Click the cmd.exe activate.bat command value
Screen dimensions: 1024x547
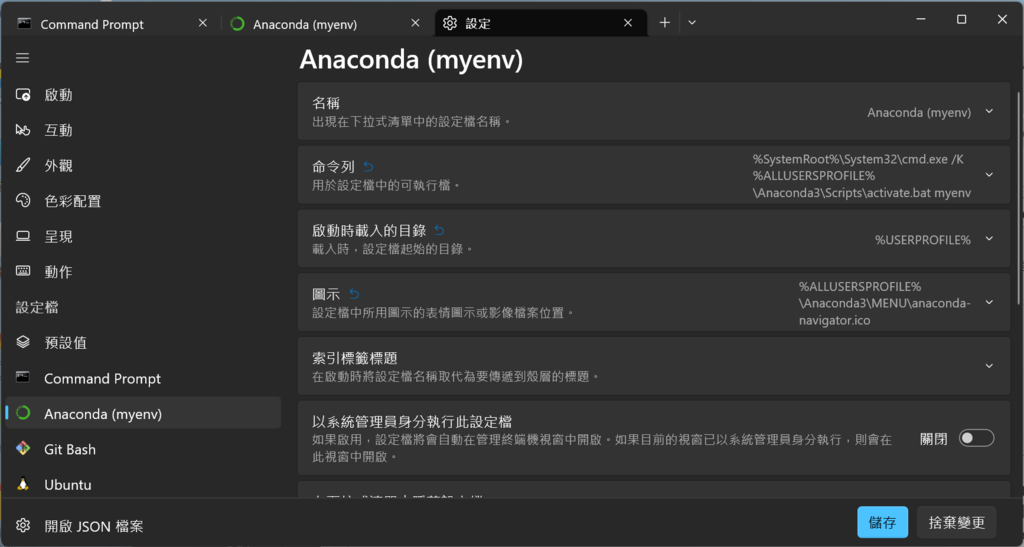tap(862, 176)
